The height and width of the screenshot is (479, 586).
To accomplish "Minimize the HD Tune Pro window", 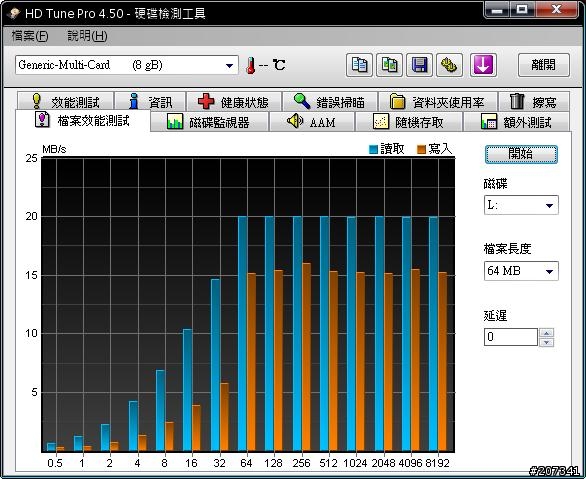I will pos(497,10).
